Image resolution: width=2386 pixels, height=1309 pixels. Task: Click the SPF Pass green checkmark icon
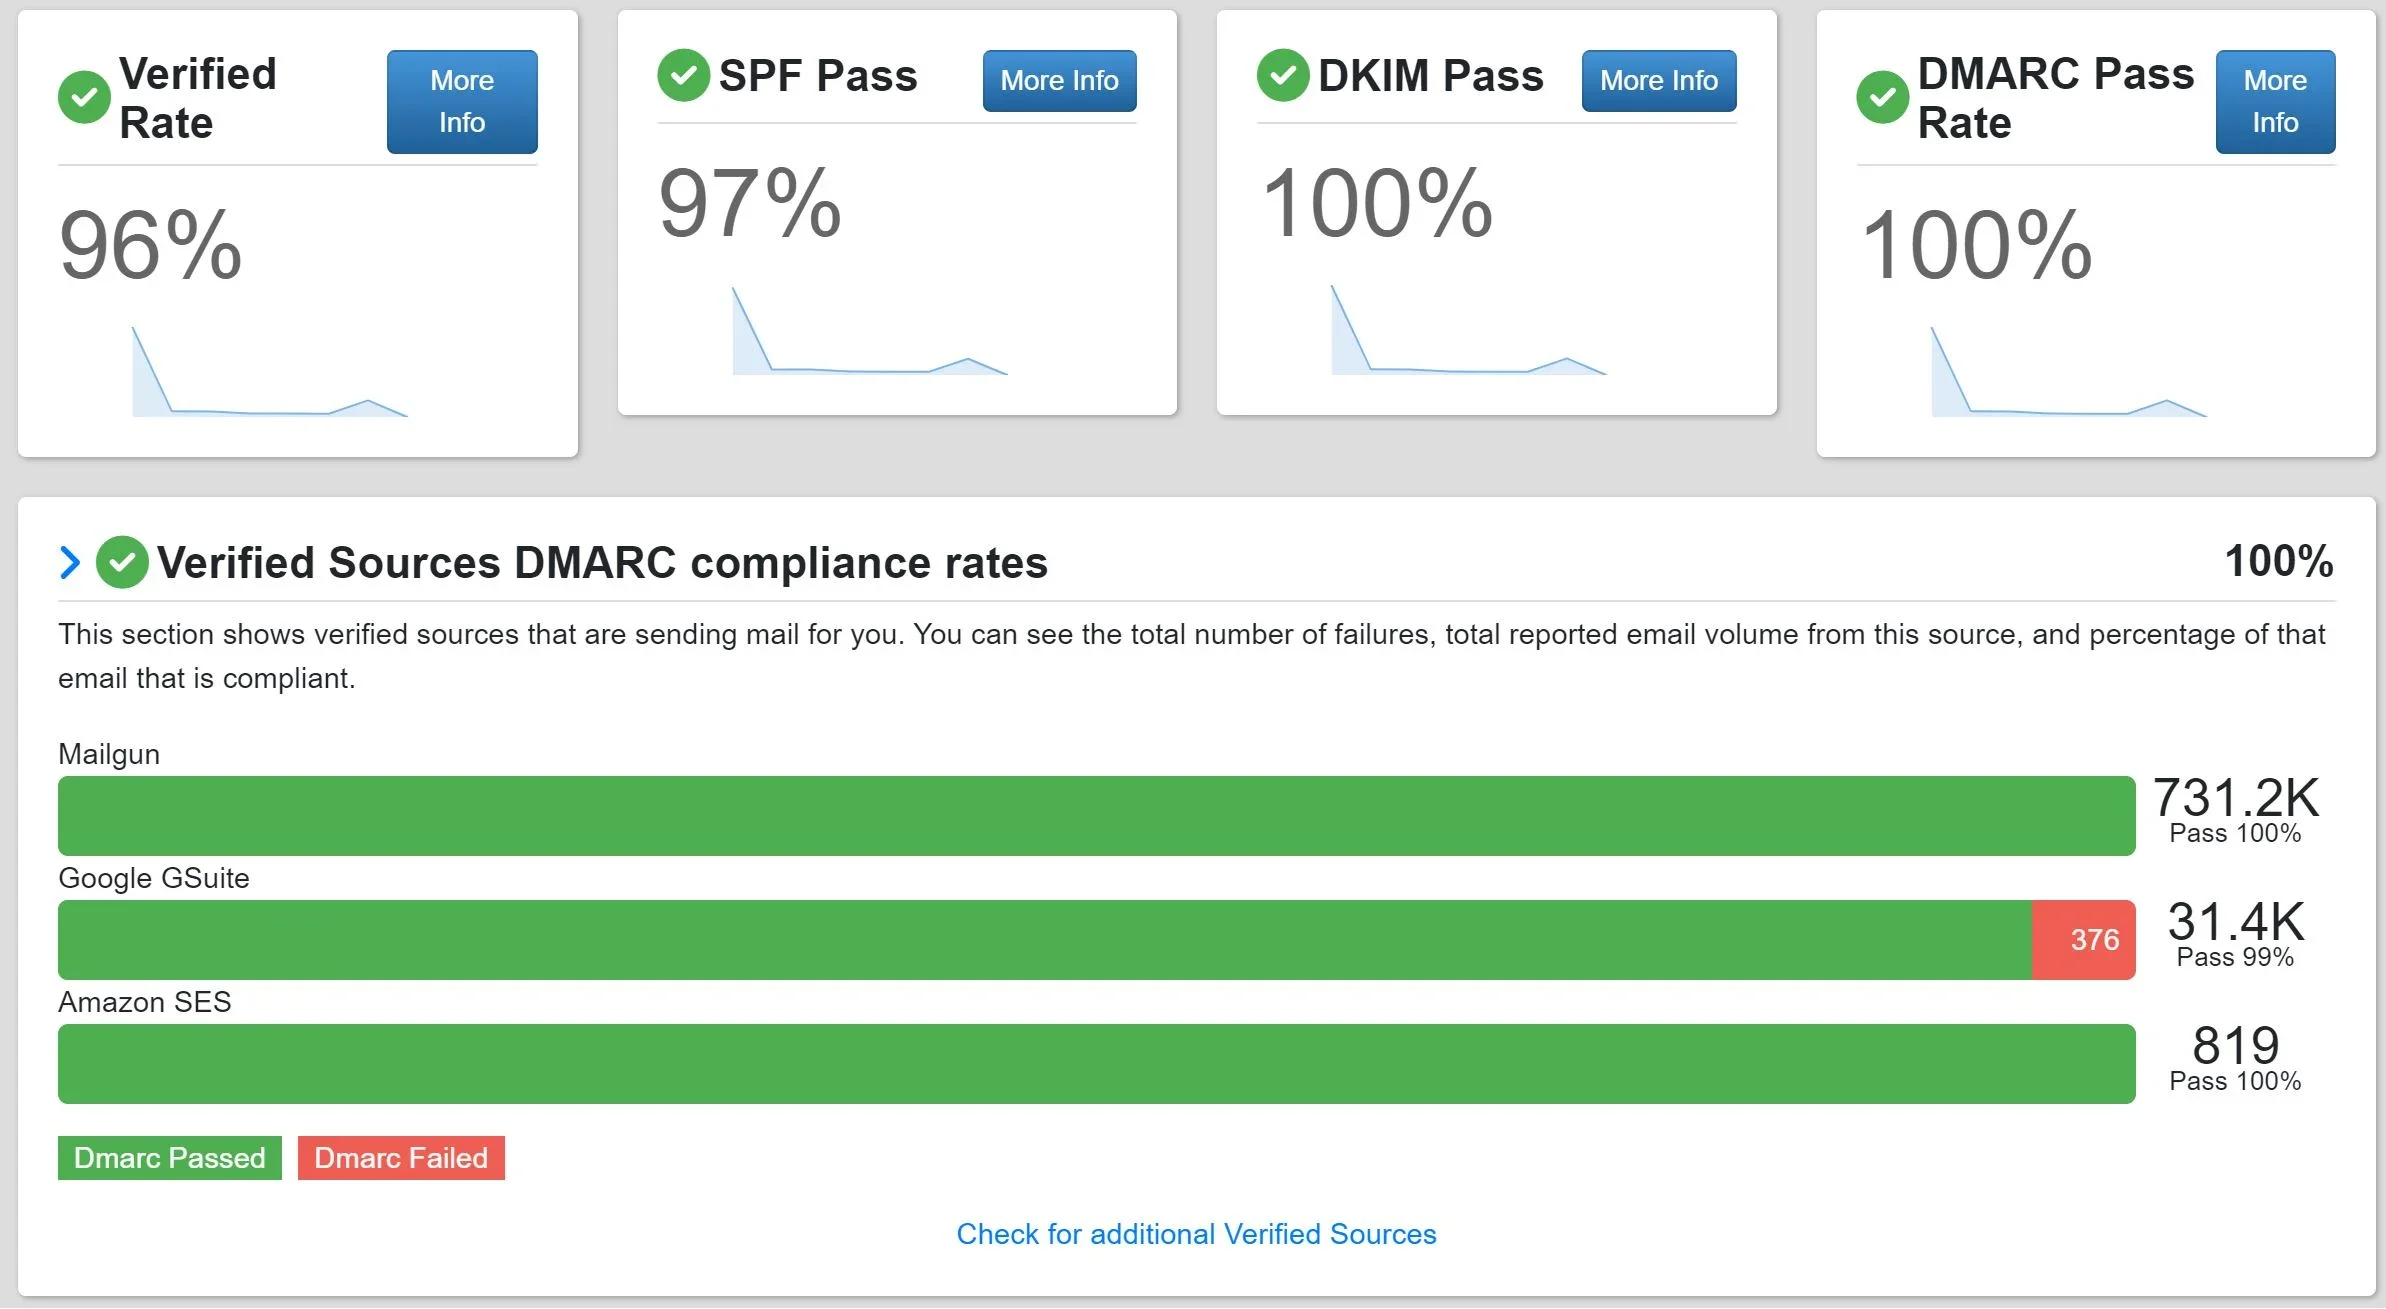pyautogui.click(x=683, y=75)
